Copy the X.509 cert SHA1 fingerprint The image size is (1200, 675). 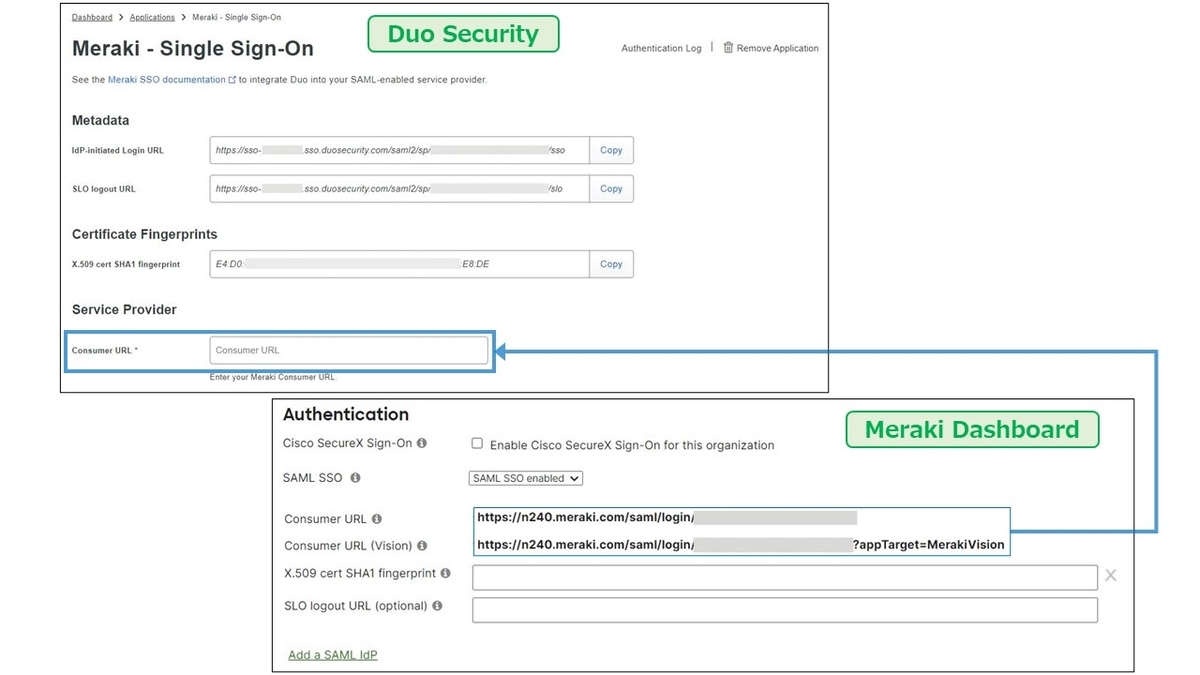611,264
